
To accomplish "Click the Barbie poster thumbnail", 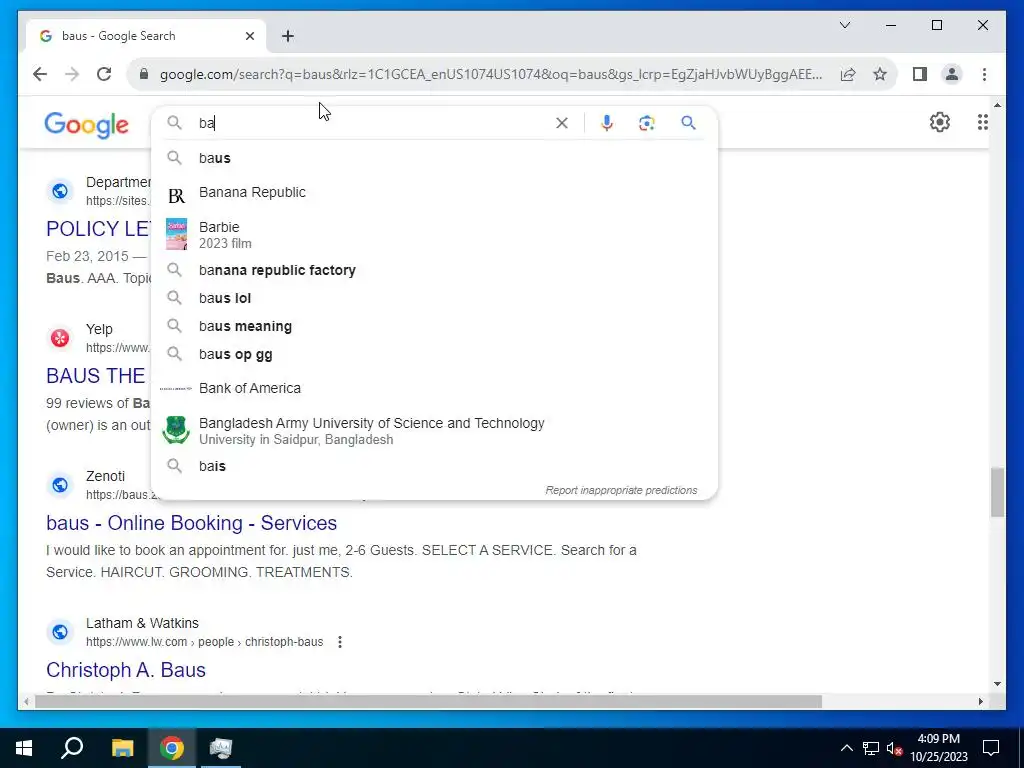I will coord(176,234).
